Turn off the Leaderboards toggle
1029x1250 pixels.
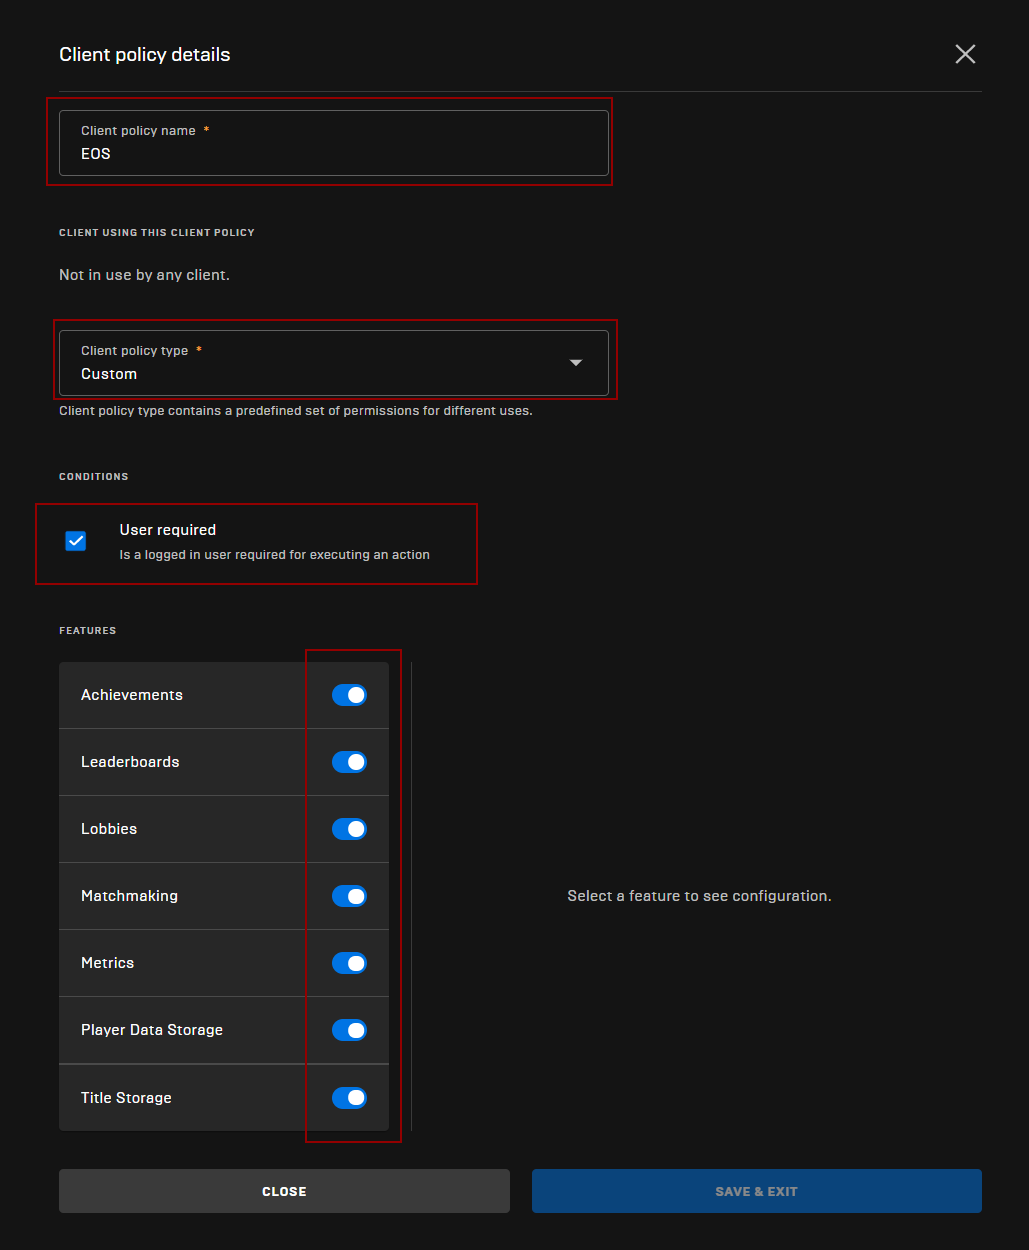pyautogui.click(x=349, y=761)
